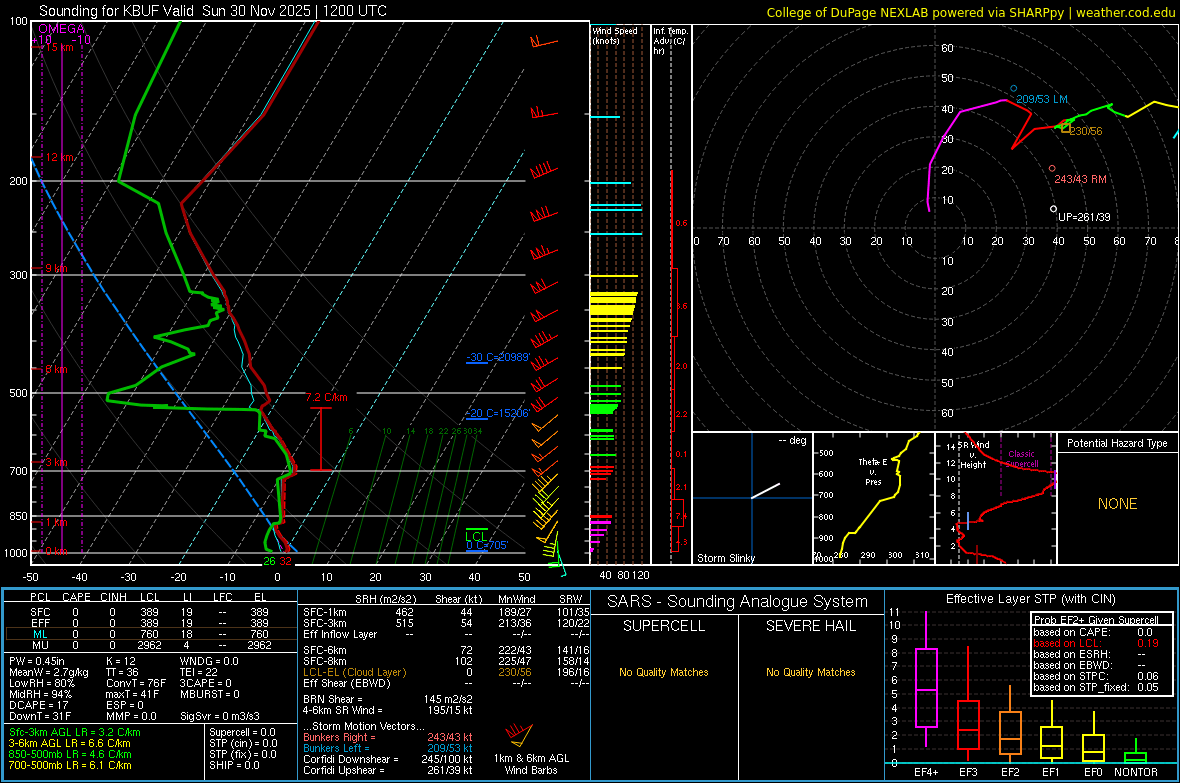Click the 'Sfc-3km AGL LR = 3.2 C/km' line
This screenshot has width=1180, height=783.
tap(75, 732)
